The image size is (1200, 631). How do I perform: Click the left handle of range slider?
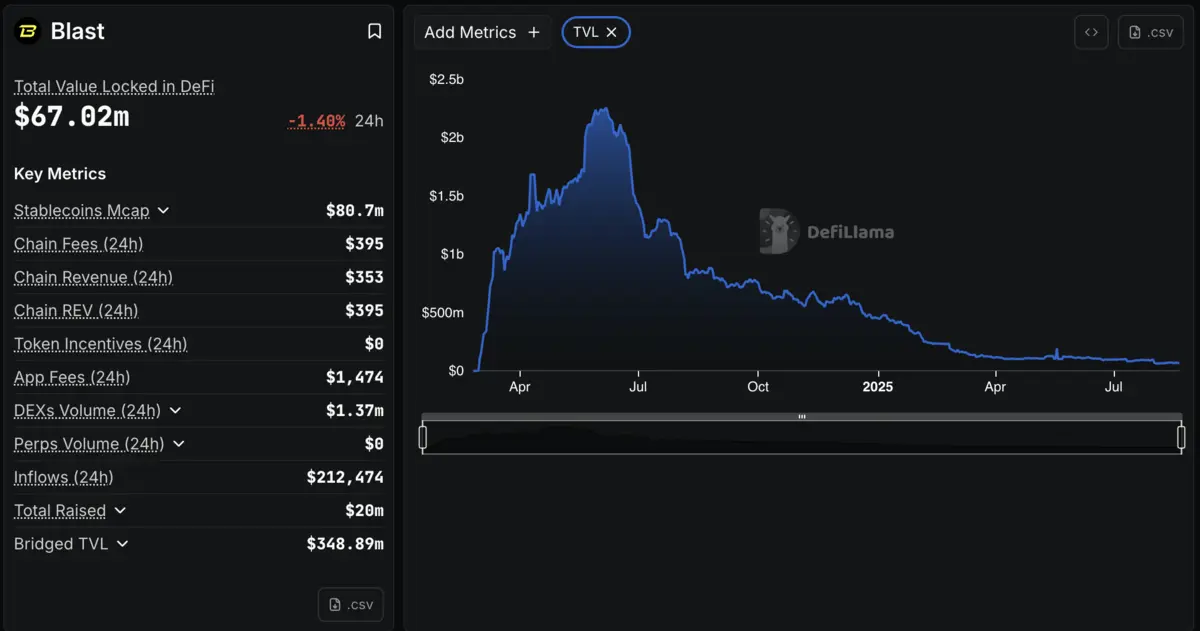423,437
